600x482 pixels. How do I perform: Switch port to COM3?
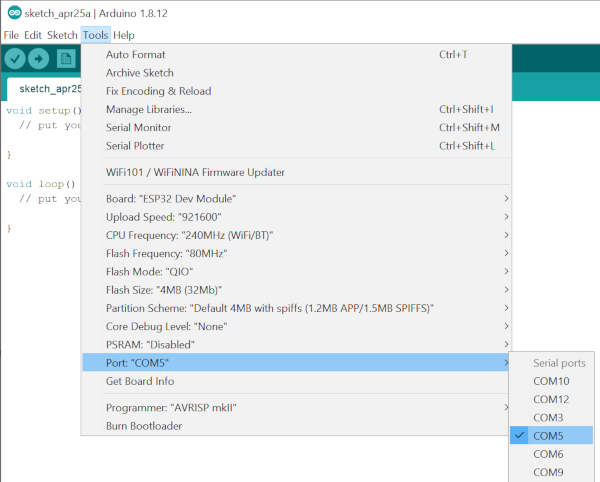[548, 417]
